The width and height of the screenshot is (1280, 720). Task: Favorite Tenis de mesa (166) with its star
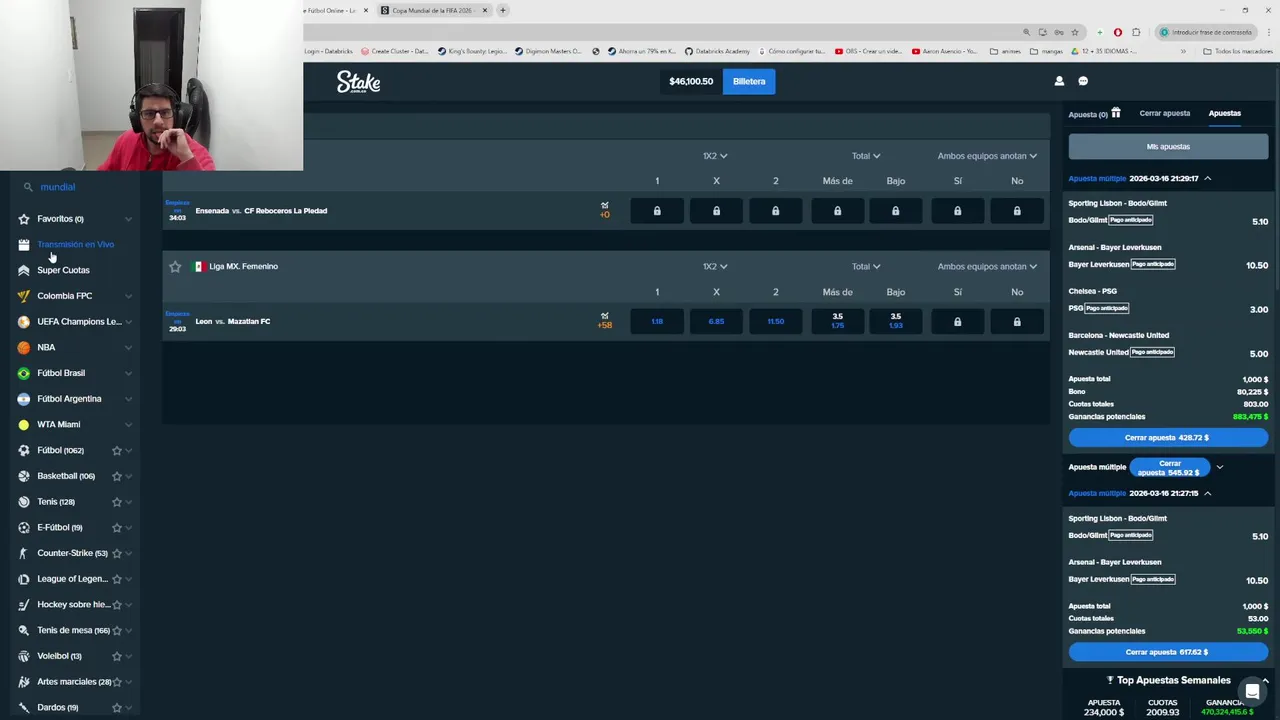tap(117, 630)
